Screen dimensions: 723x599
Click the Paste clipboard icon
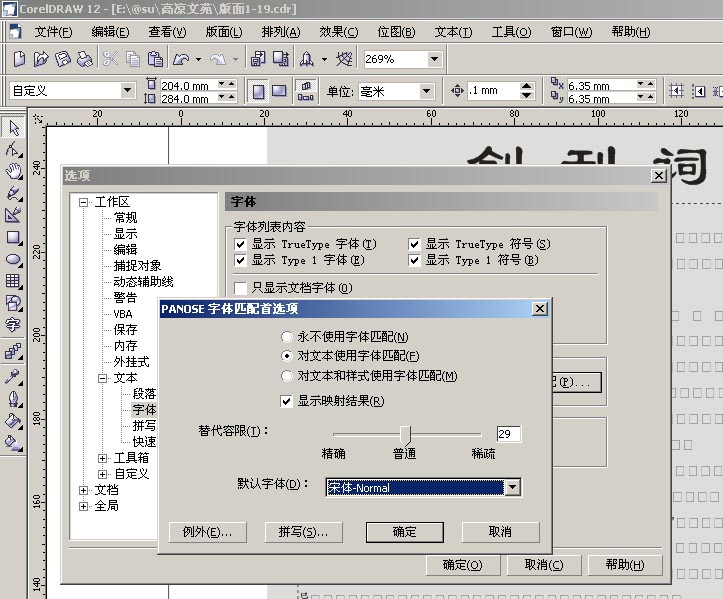[x=155, y=59]
